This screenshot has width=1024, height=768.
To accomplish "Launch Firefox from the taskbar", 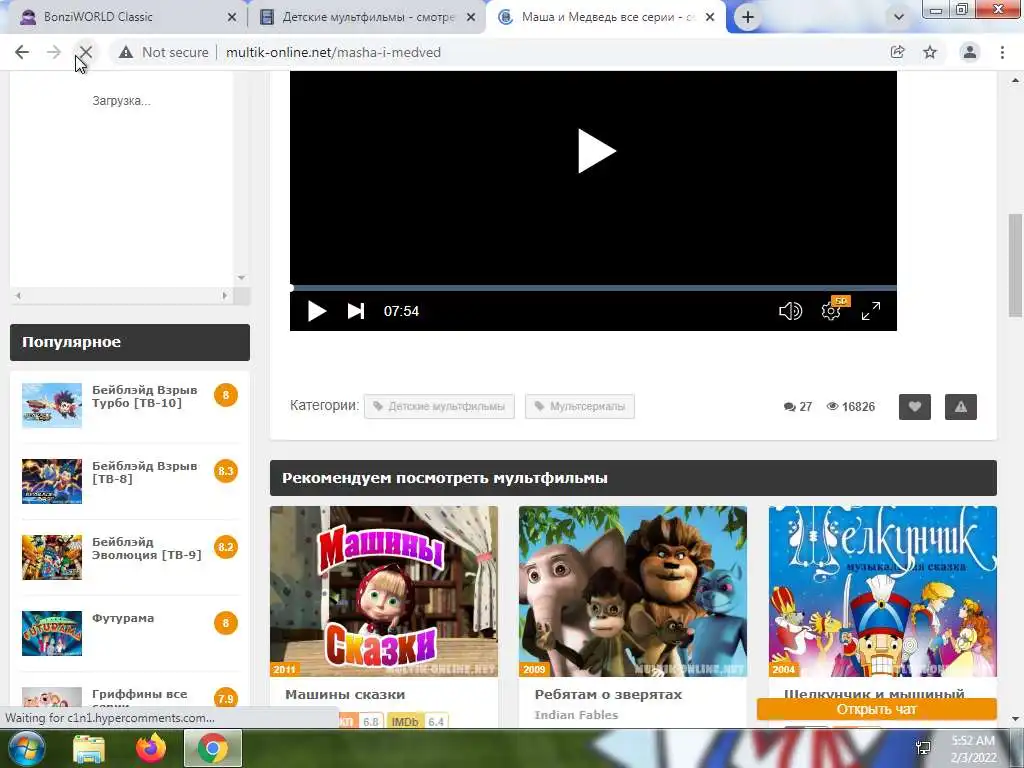I will click(x=151, y=749).
